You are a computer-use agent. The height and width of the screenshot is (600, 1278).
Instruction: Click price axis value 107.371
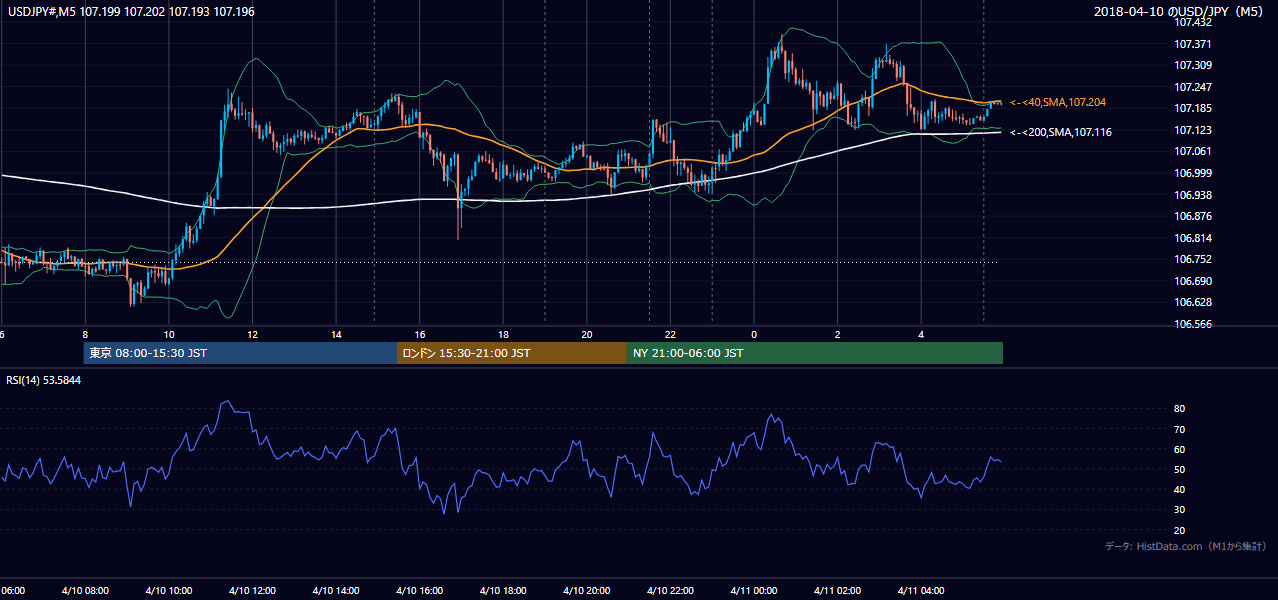[1192, 44]
